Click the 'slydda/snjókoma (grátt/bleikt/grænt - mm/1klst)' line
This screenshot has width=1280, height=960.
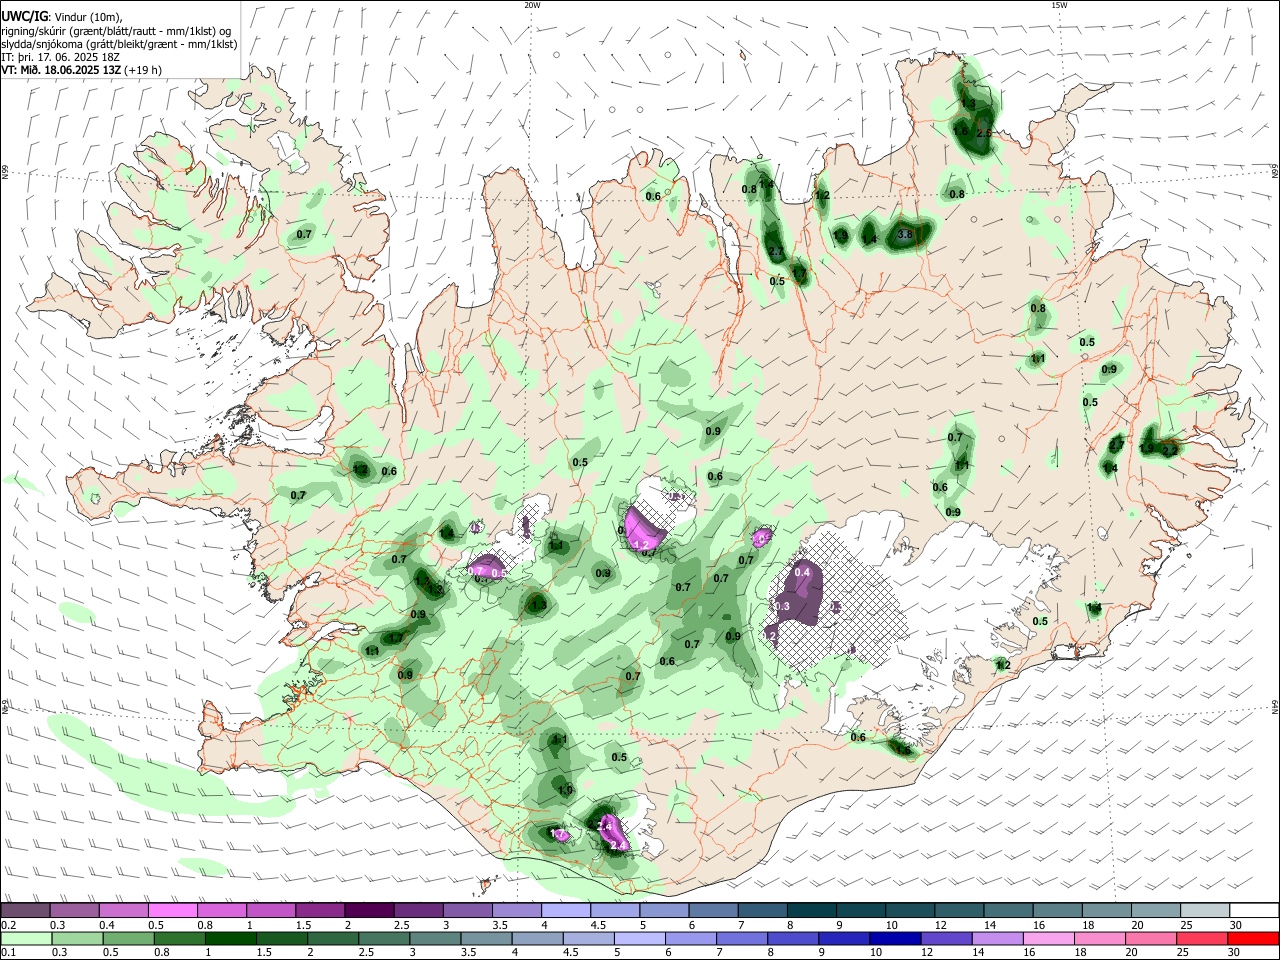click(120, 44)
